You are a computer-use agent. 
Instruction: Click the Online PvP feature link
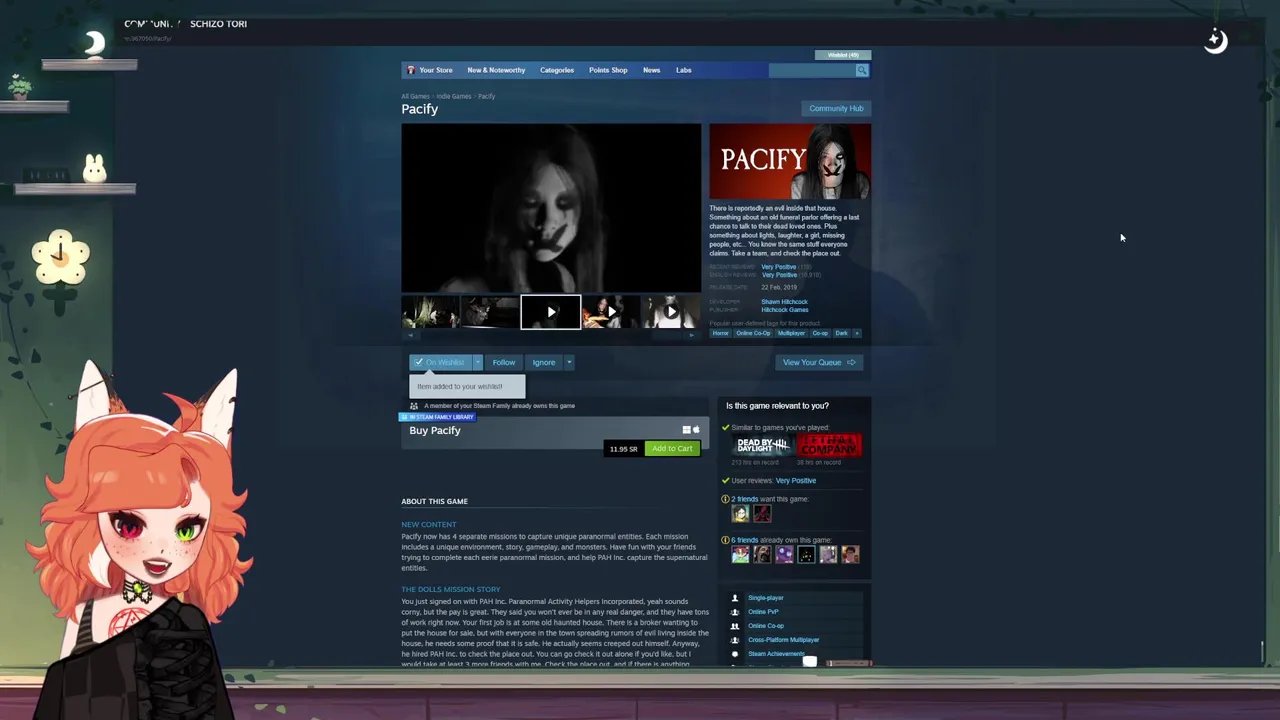tap(763, 612)
